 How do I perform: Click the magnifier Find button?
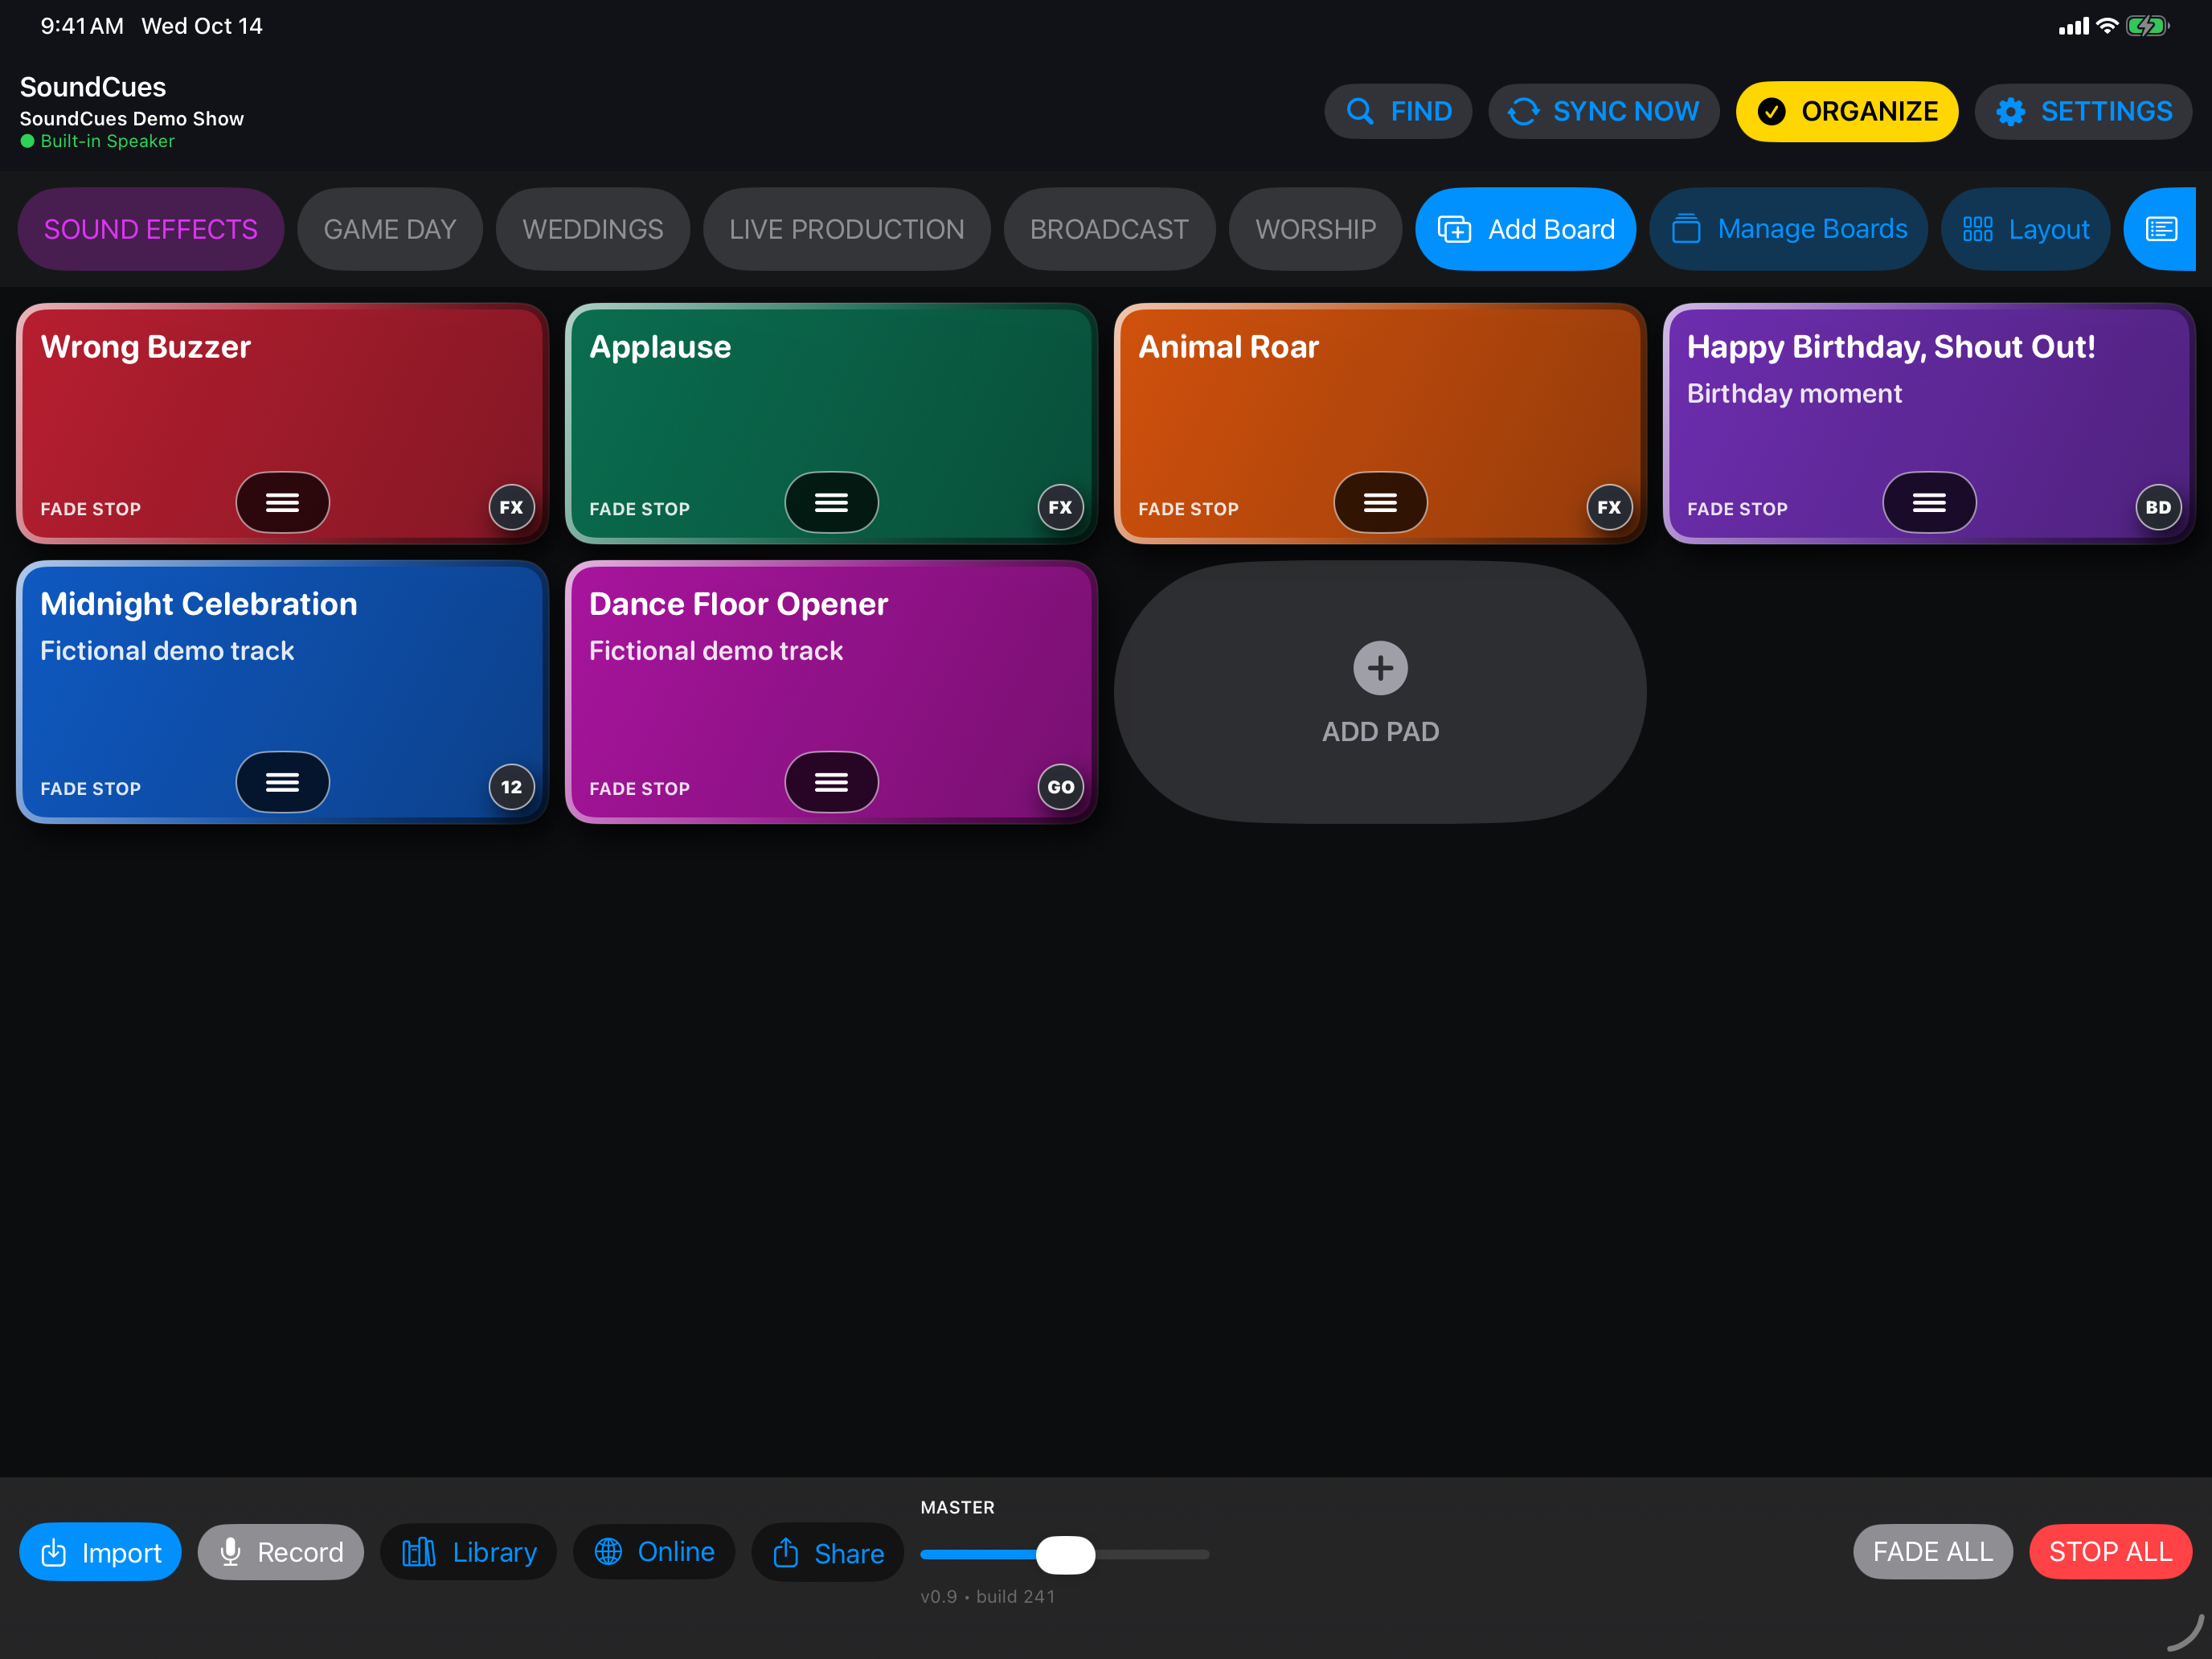click(1398, 111)
